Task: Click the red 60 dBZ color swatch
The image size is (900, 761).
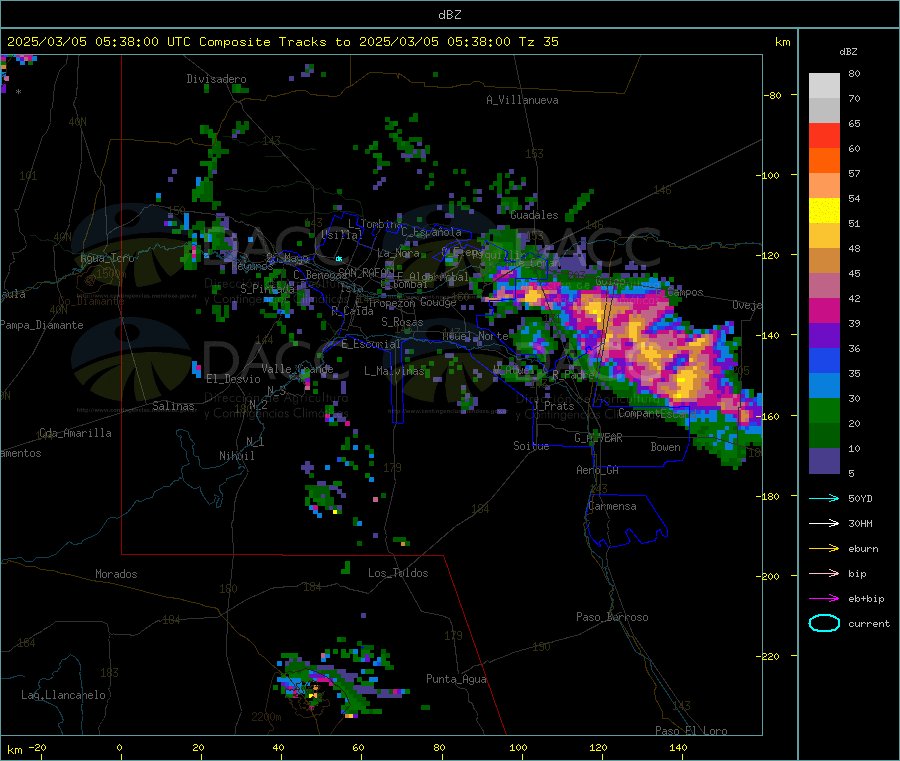Action: click(x=824, y=135)
